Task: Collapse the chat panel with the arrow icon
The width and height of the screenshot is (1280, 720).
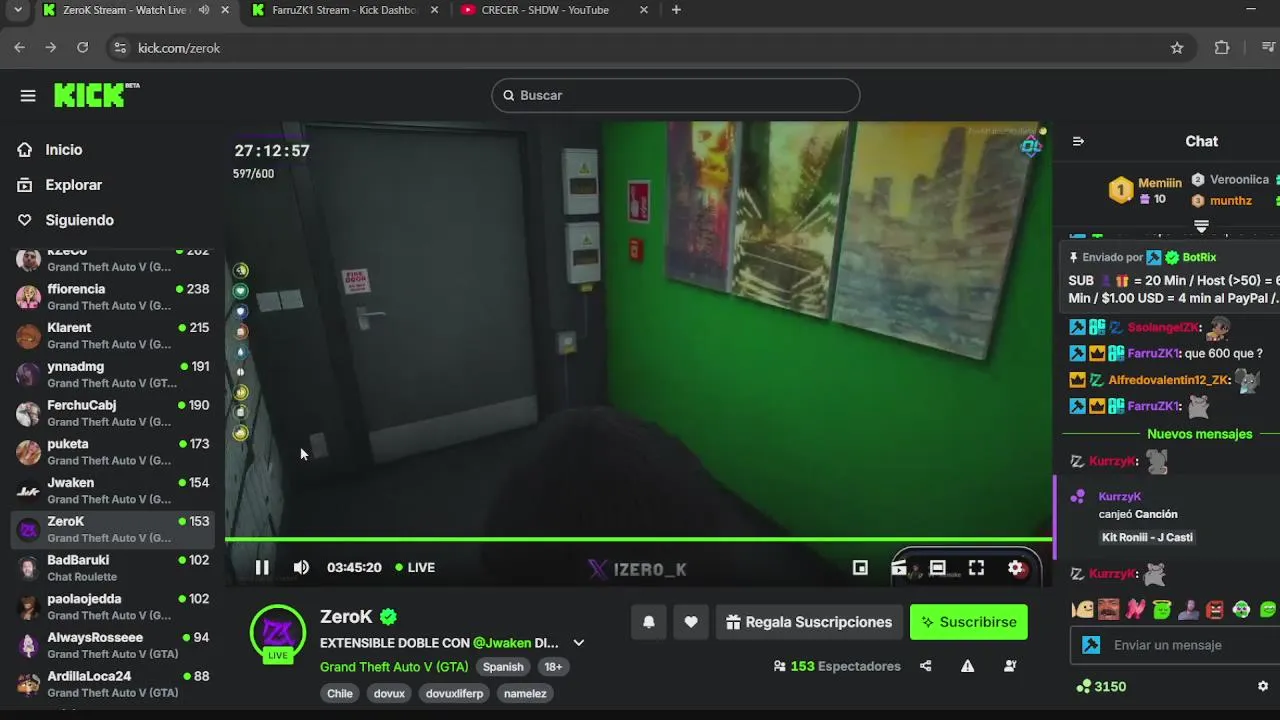Action: point(1078,141)
